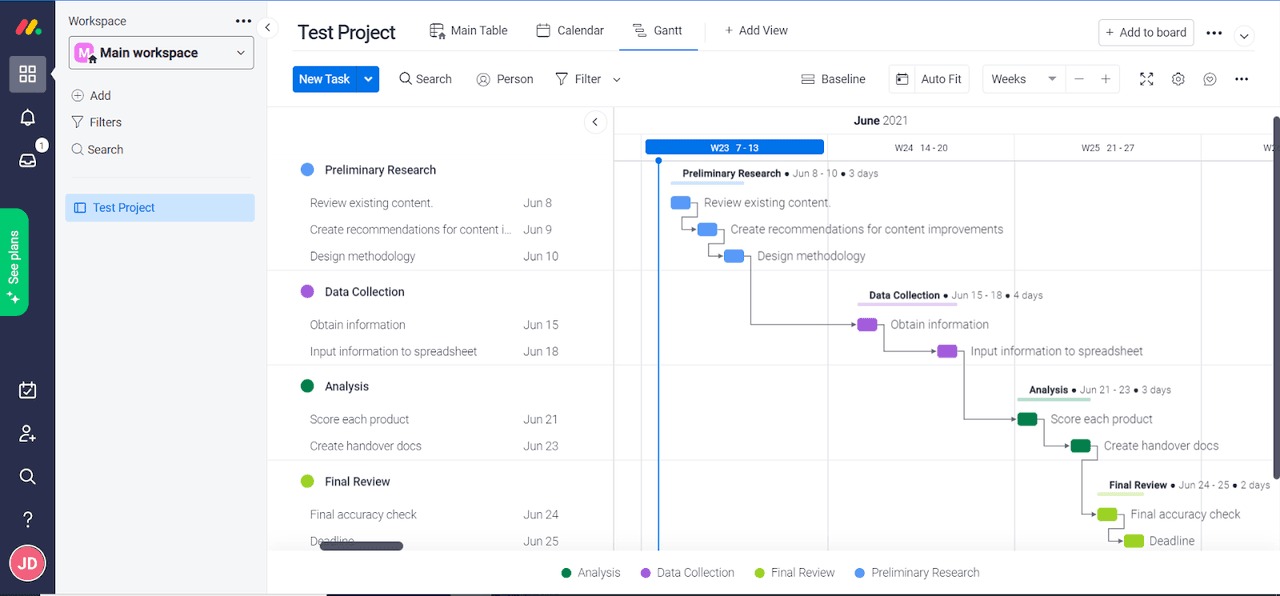Toggle Data Collection group in legend
Image resolution: width=1280 pixels, height=596 pixels.
[x=687, y=573]
